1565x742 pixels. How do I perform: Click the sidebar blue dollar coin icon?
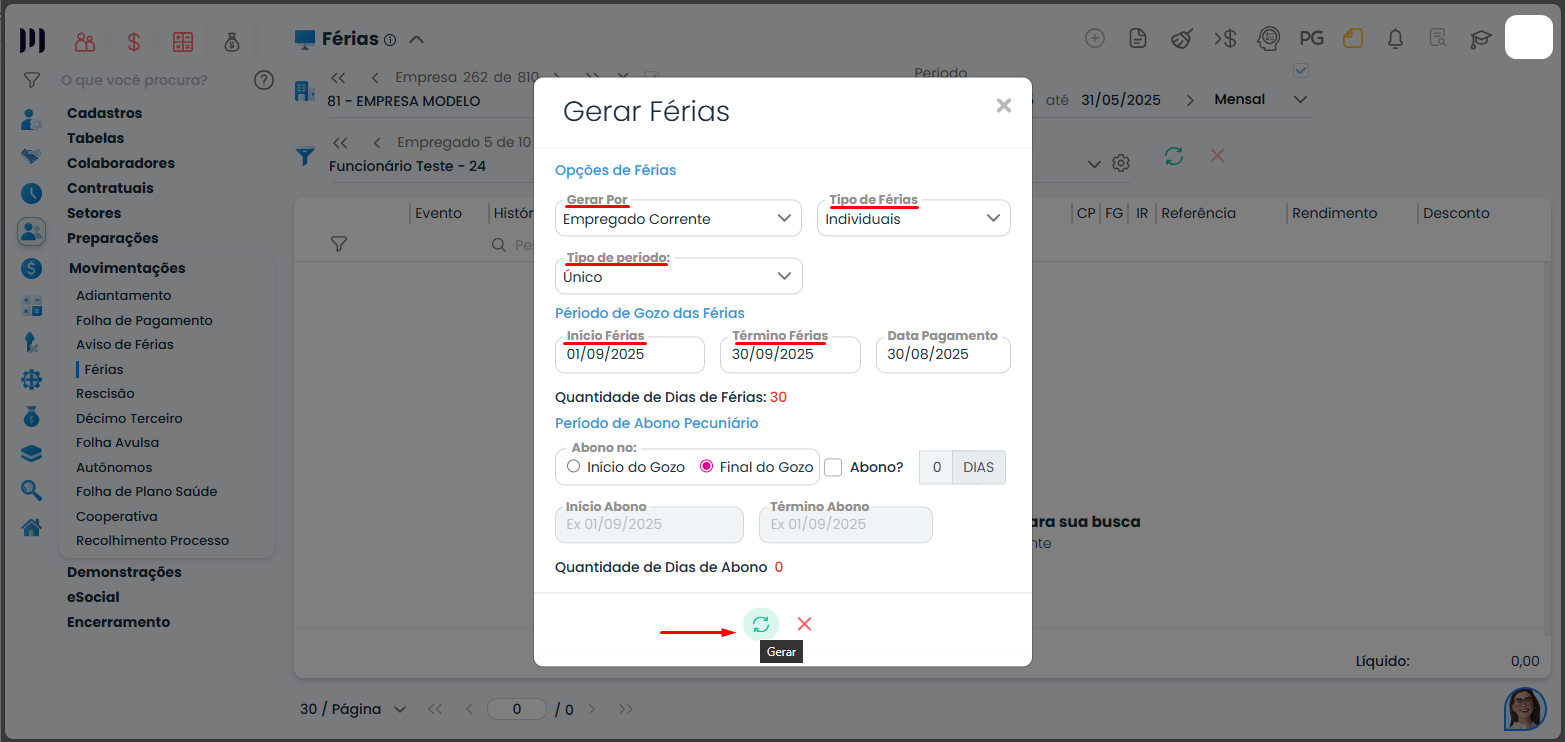31,269
